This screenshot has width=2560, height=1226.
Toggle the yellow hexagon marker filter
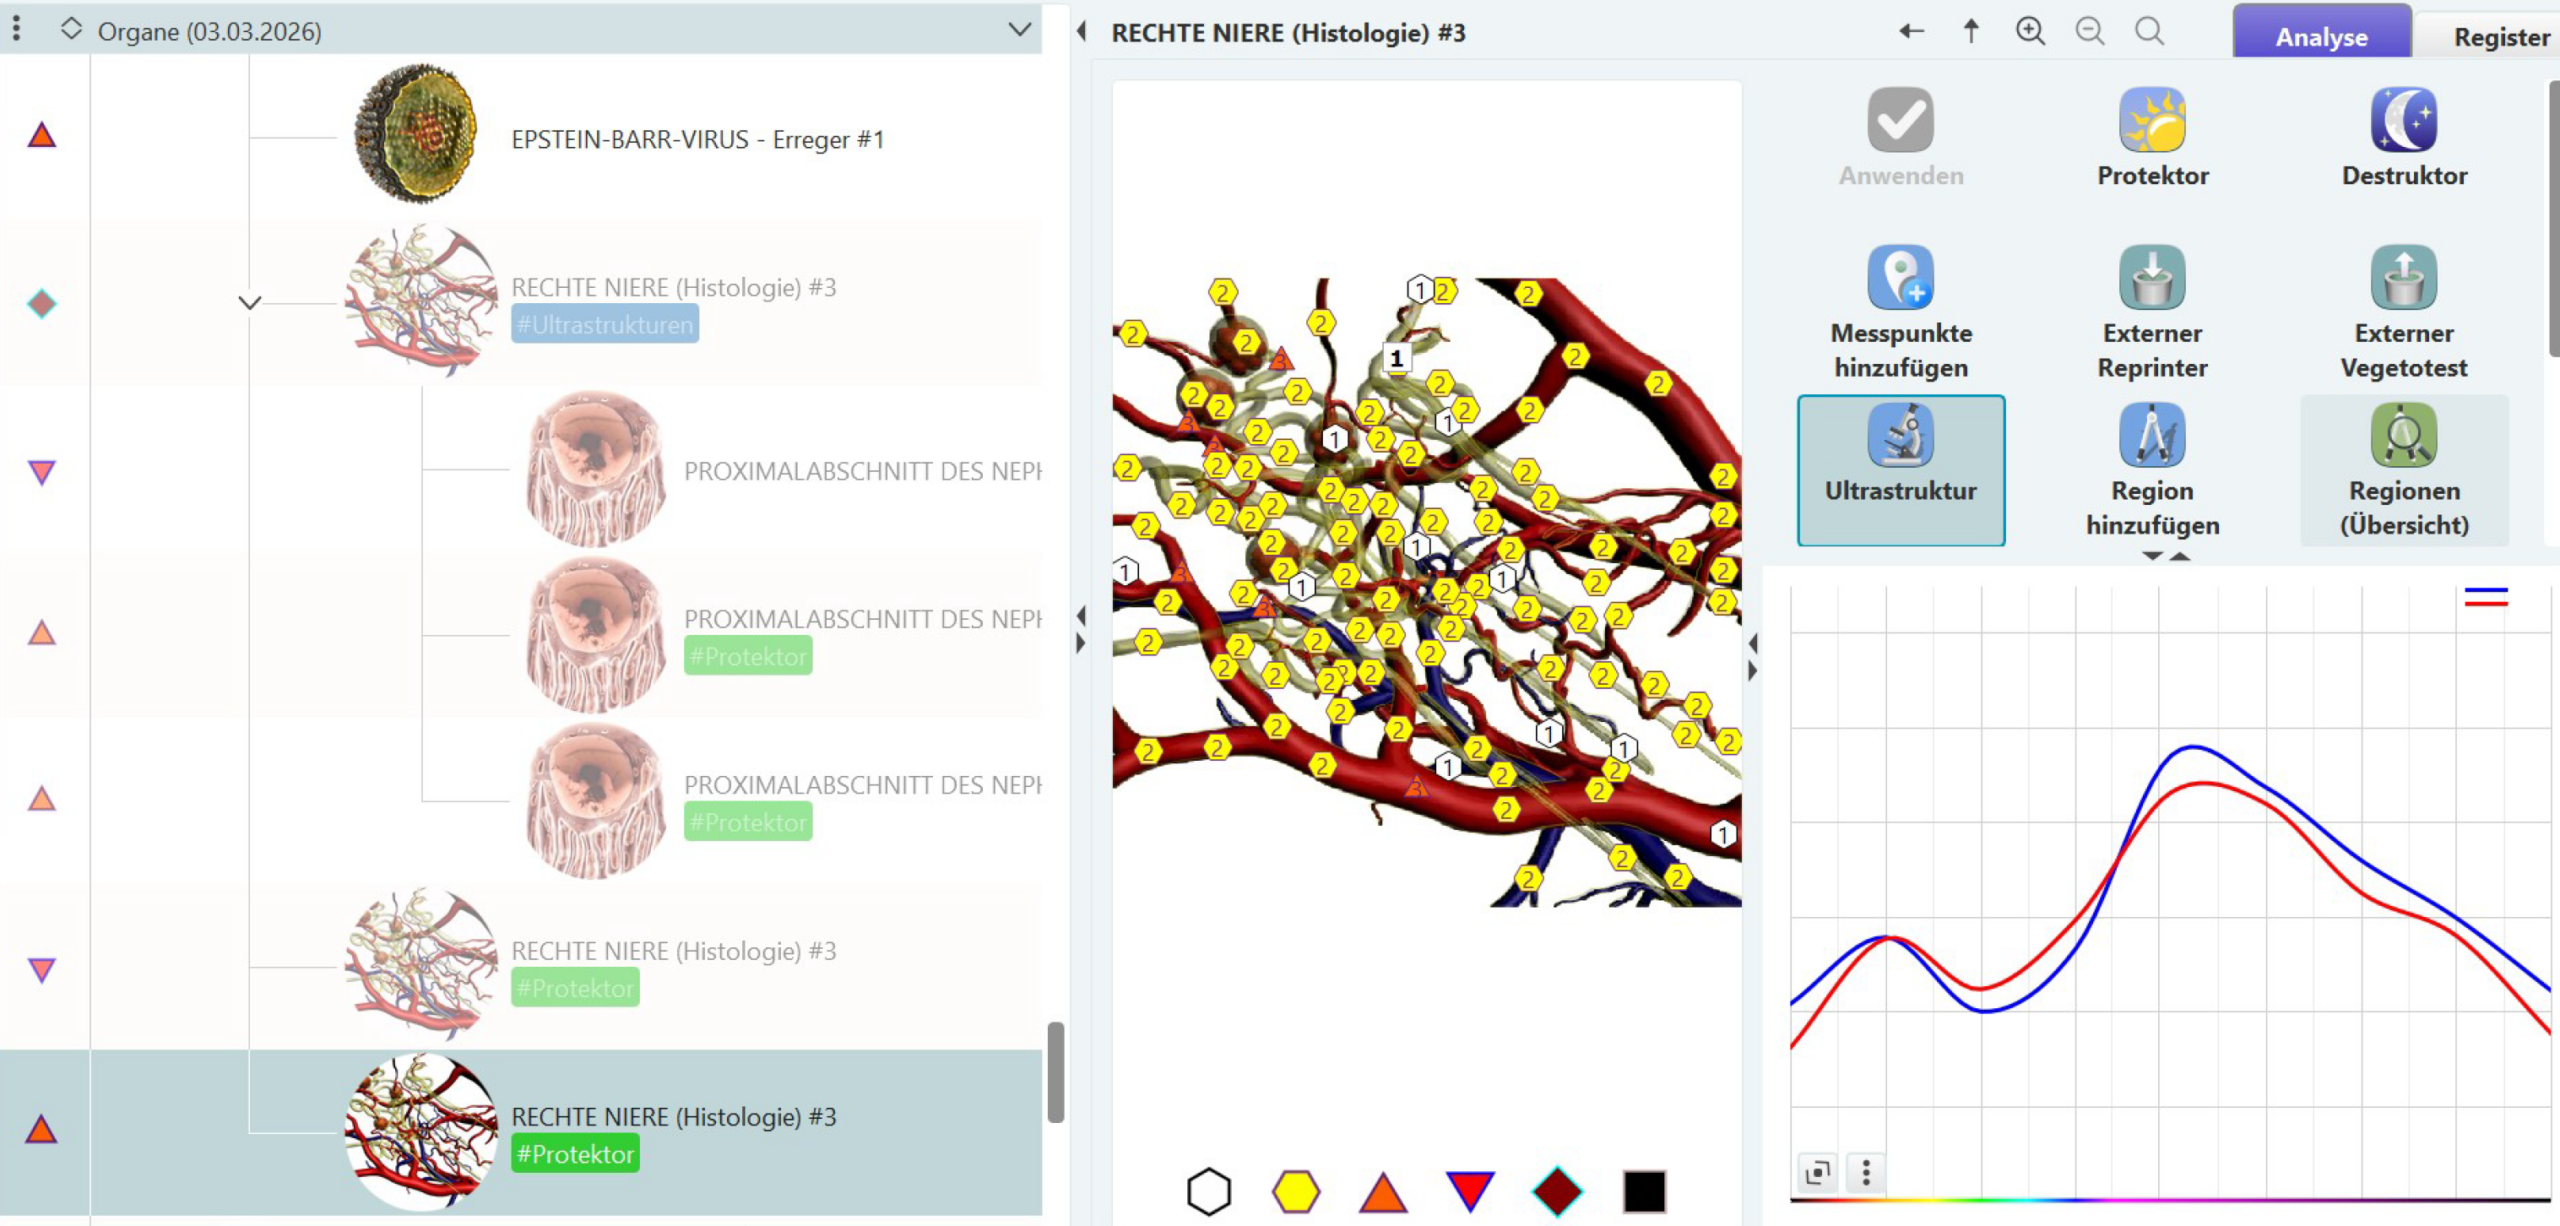1295,1191
